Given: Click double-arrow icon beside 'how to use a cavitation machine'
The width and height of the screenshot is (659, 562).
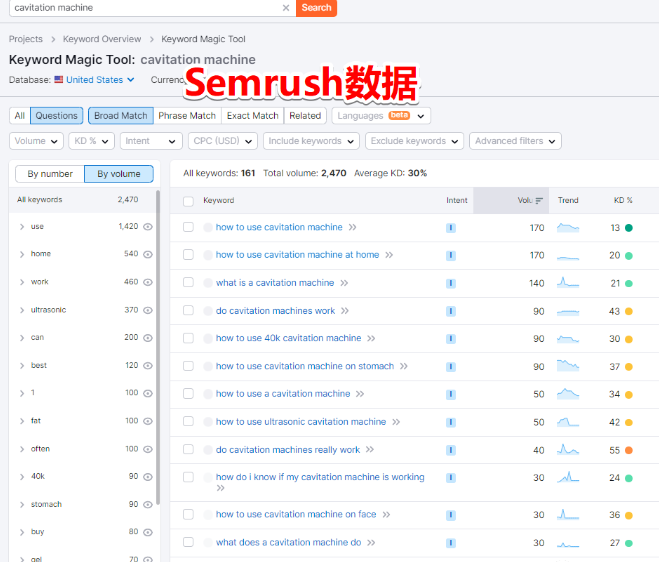Looking at the screenshot, I should click(x=360, y=394).
